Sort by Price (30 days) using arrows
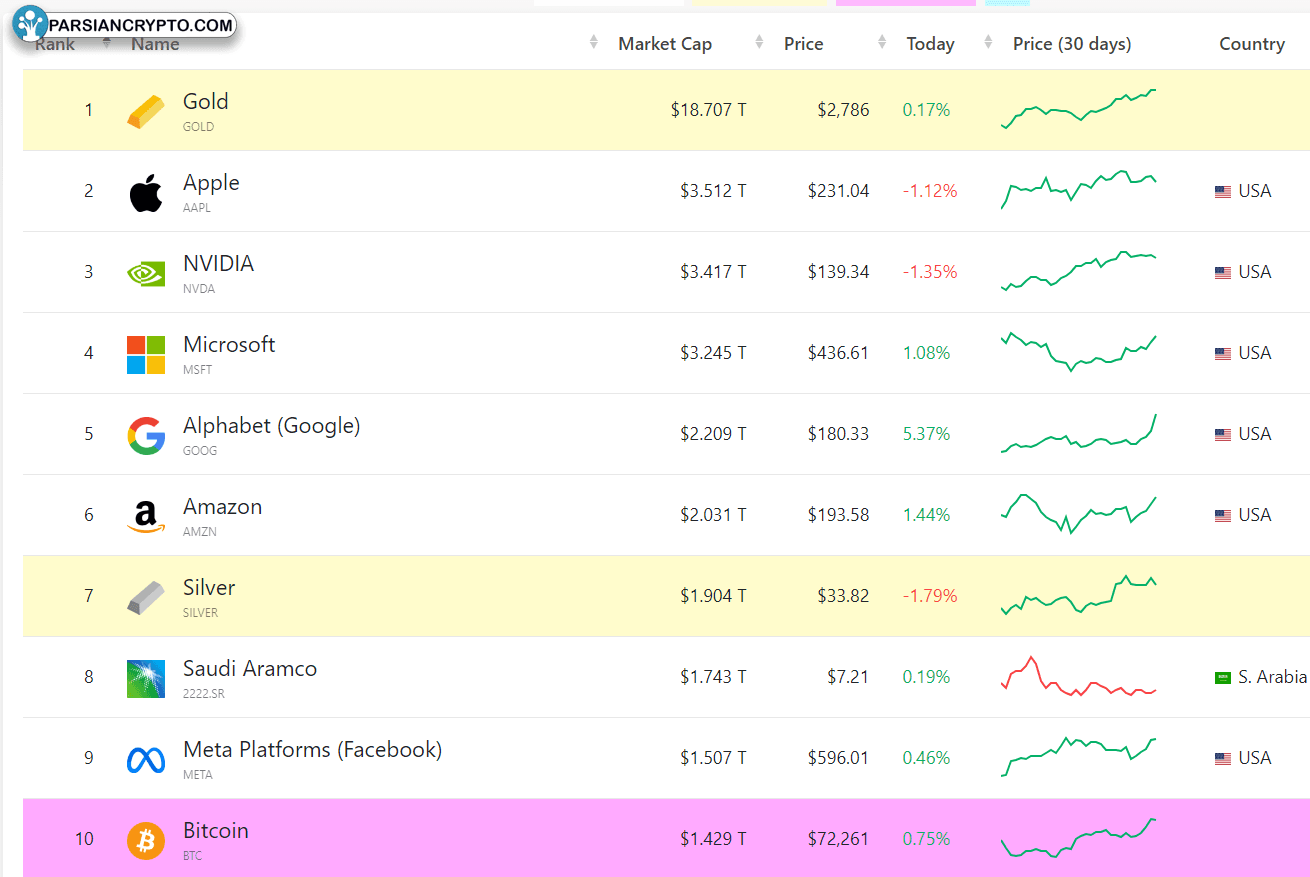 [989, 42]
